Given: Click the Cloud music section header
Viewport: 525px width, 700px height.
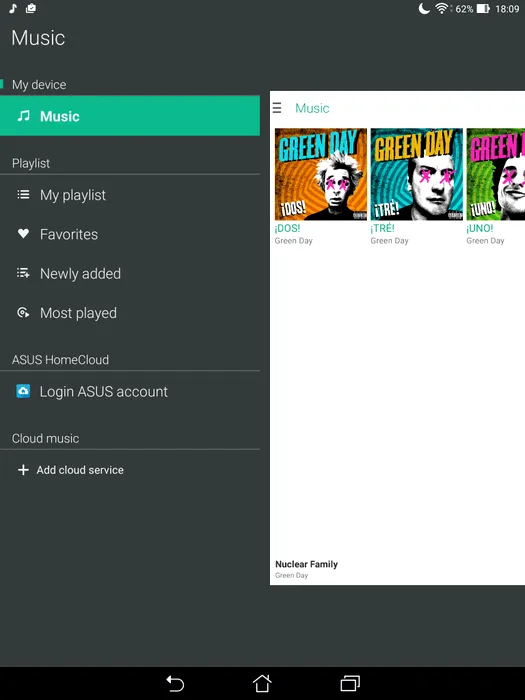Looking at the screenshot, I should tap(46, 438).
